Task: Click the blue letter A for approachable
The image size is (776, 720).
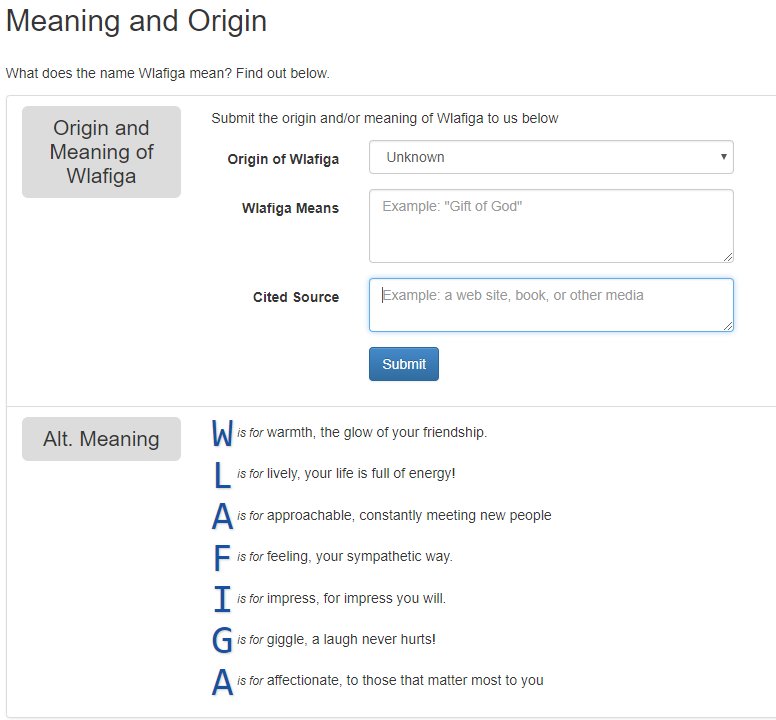Action: click(222, 516)
